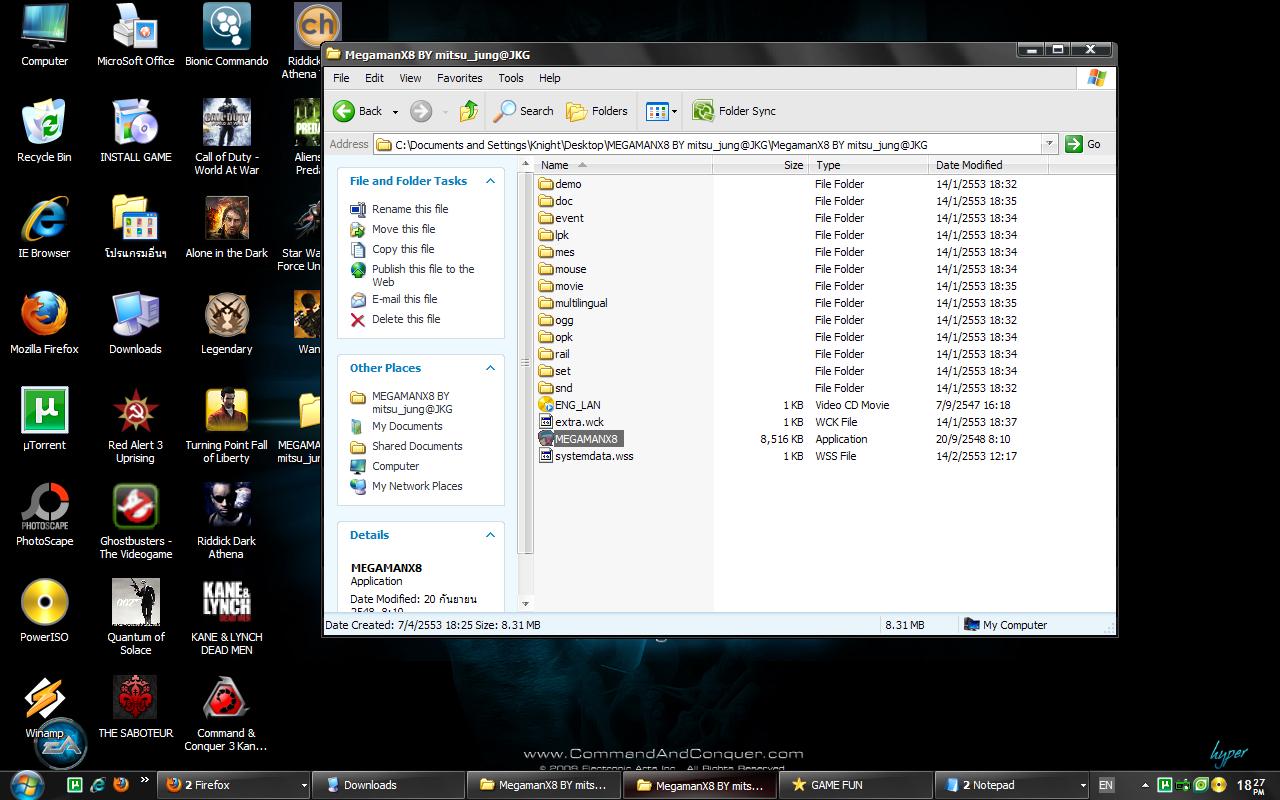Open the Notepad taskbar group dropdown
The height and width of the screenshot is (800, 1280).
pyautogui.click(x=1085, y=785)
